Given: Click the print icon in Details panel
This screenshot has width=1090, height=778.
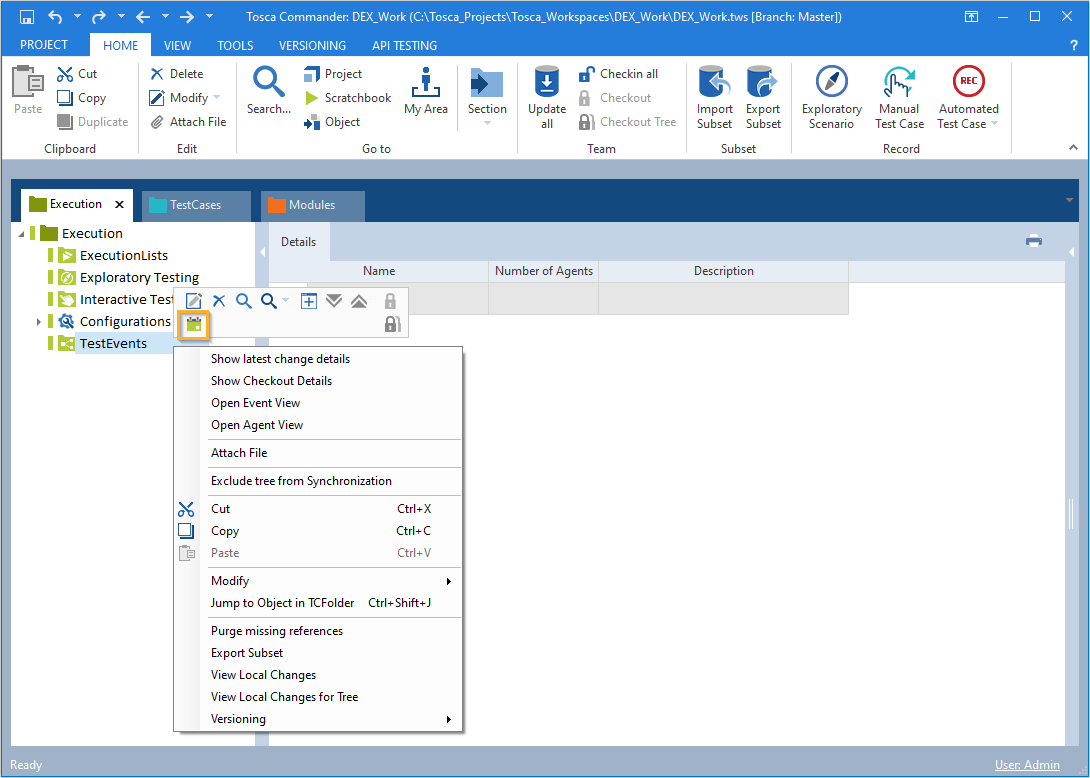Looking at the screenshot, I should [x=1034, y=240].
